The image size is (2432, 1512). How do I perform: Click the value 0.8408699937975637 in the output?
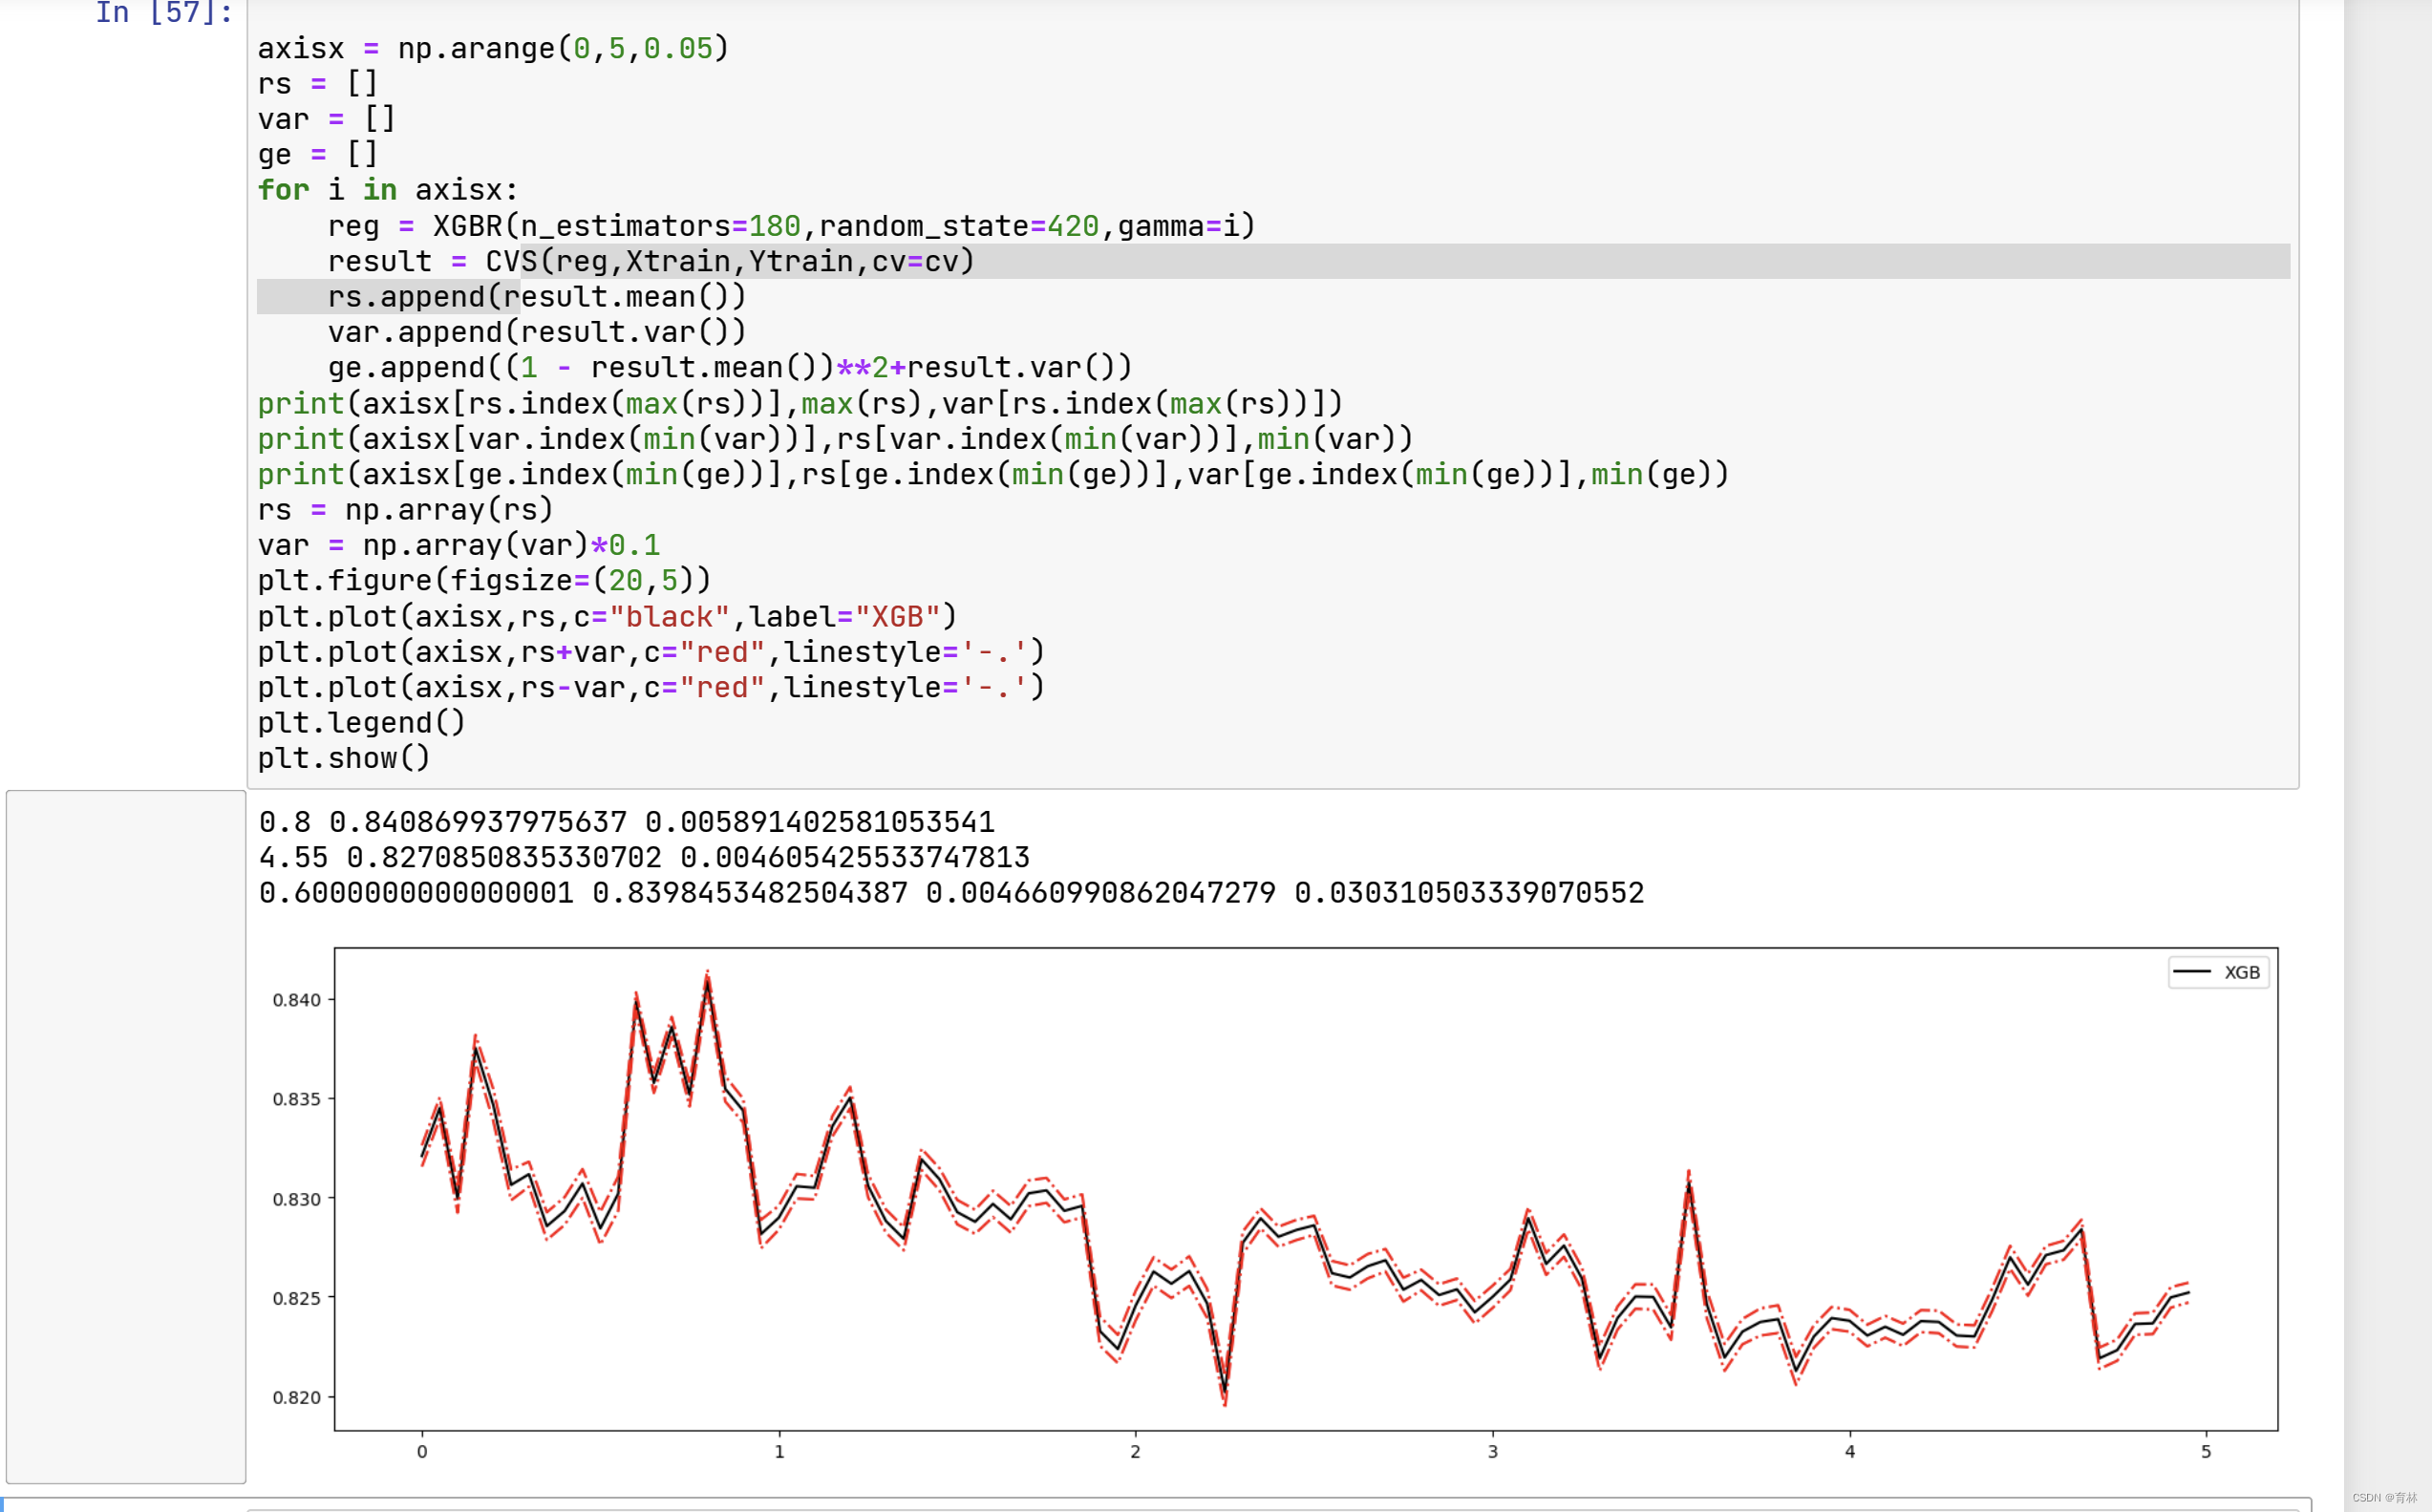tap(478, 822)
